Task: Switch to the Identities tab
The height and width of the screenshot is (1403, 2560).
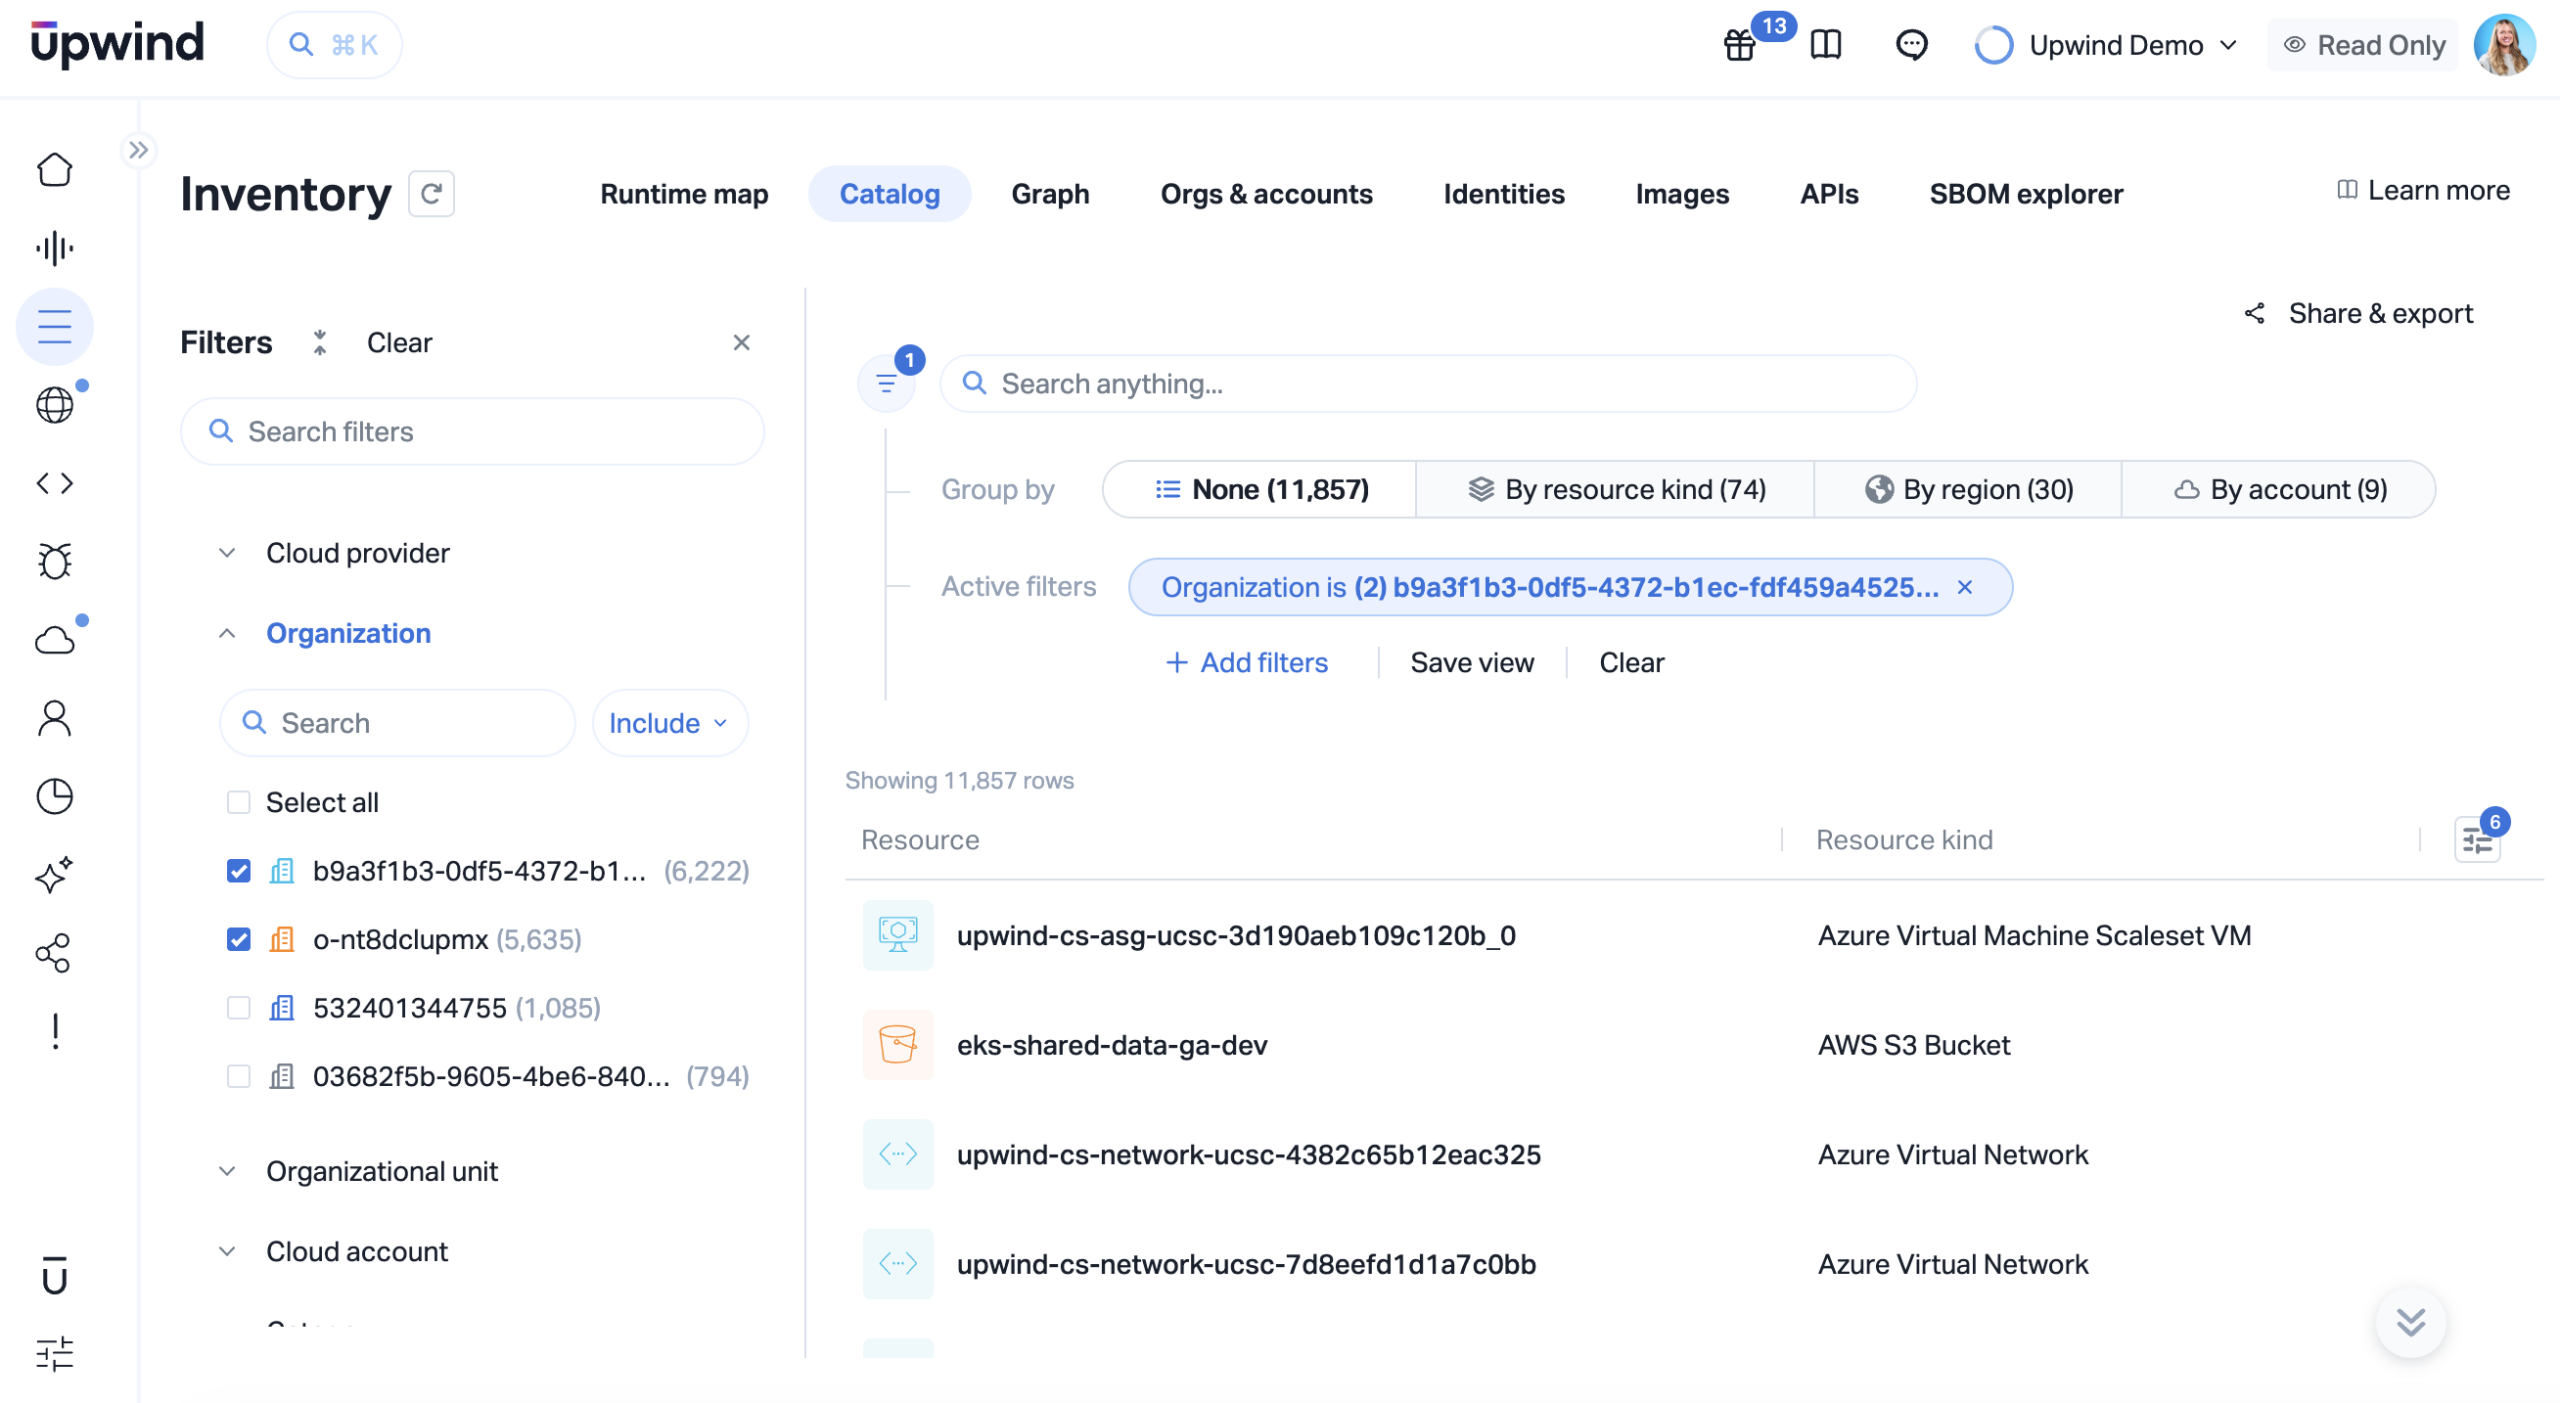Action: (x=1503, y=193)
